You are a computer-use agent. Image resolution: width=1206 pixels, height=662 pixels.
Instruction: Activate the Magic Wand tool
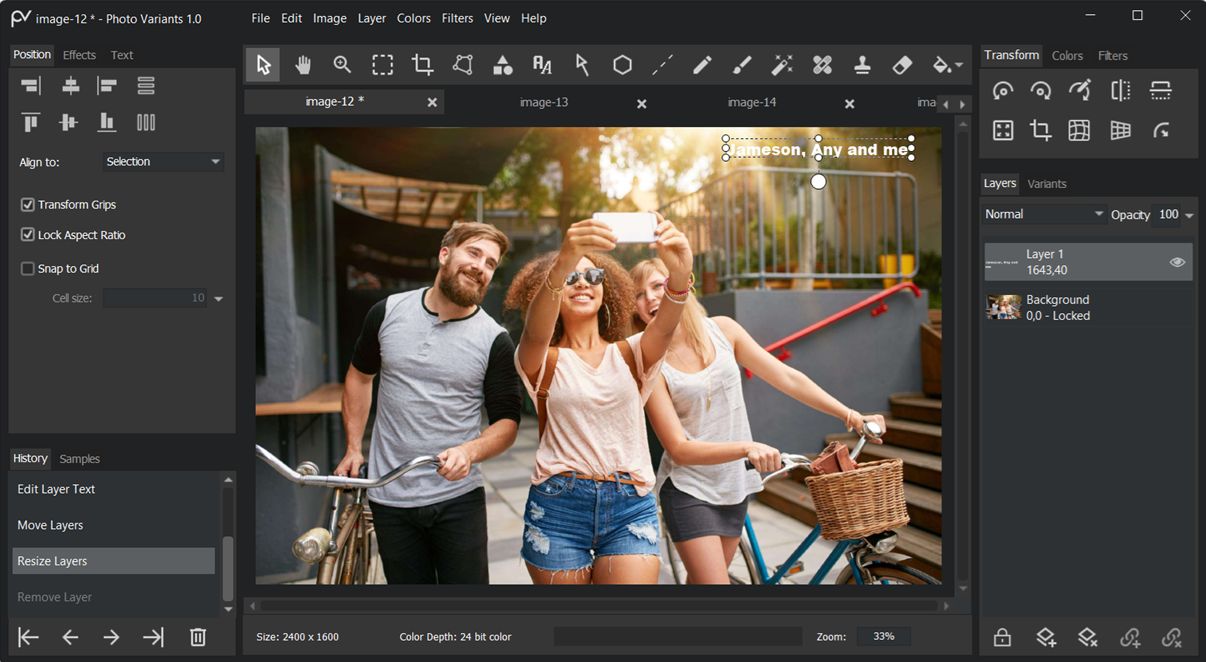pyautogui.click(x=782, y=65)
